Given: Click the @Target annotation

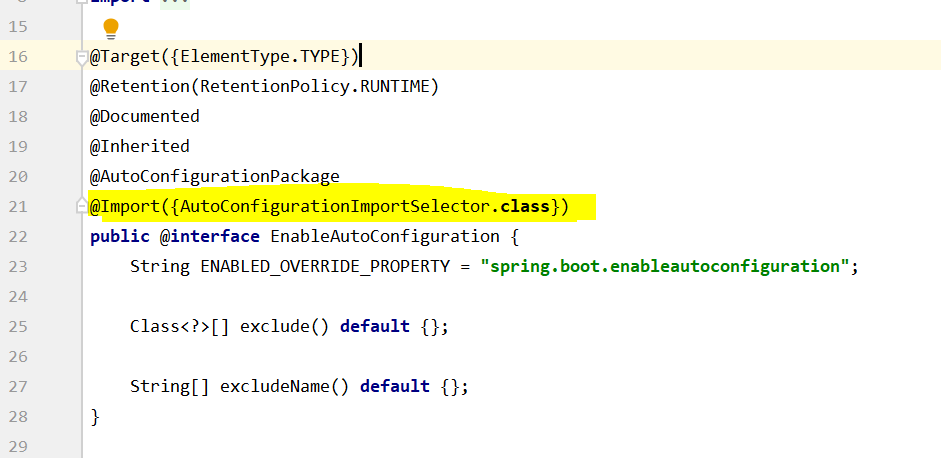Looking at the screenshot, I should [124, 56].
